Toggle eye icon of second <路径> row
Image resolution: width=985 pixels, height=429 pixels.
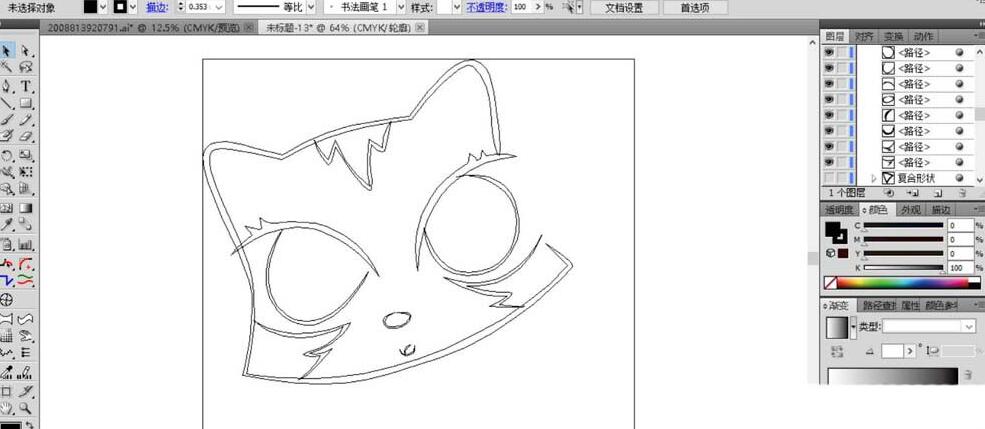[x=829, y=68]
